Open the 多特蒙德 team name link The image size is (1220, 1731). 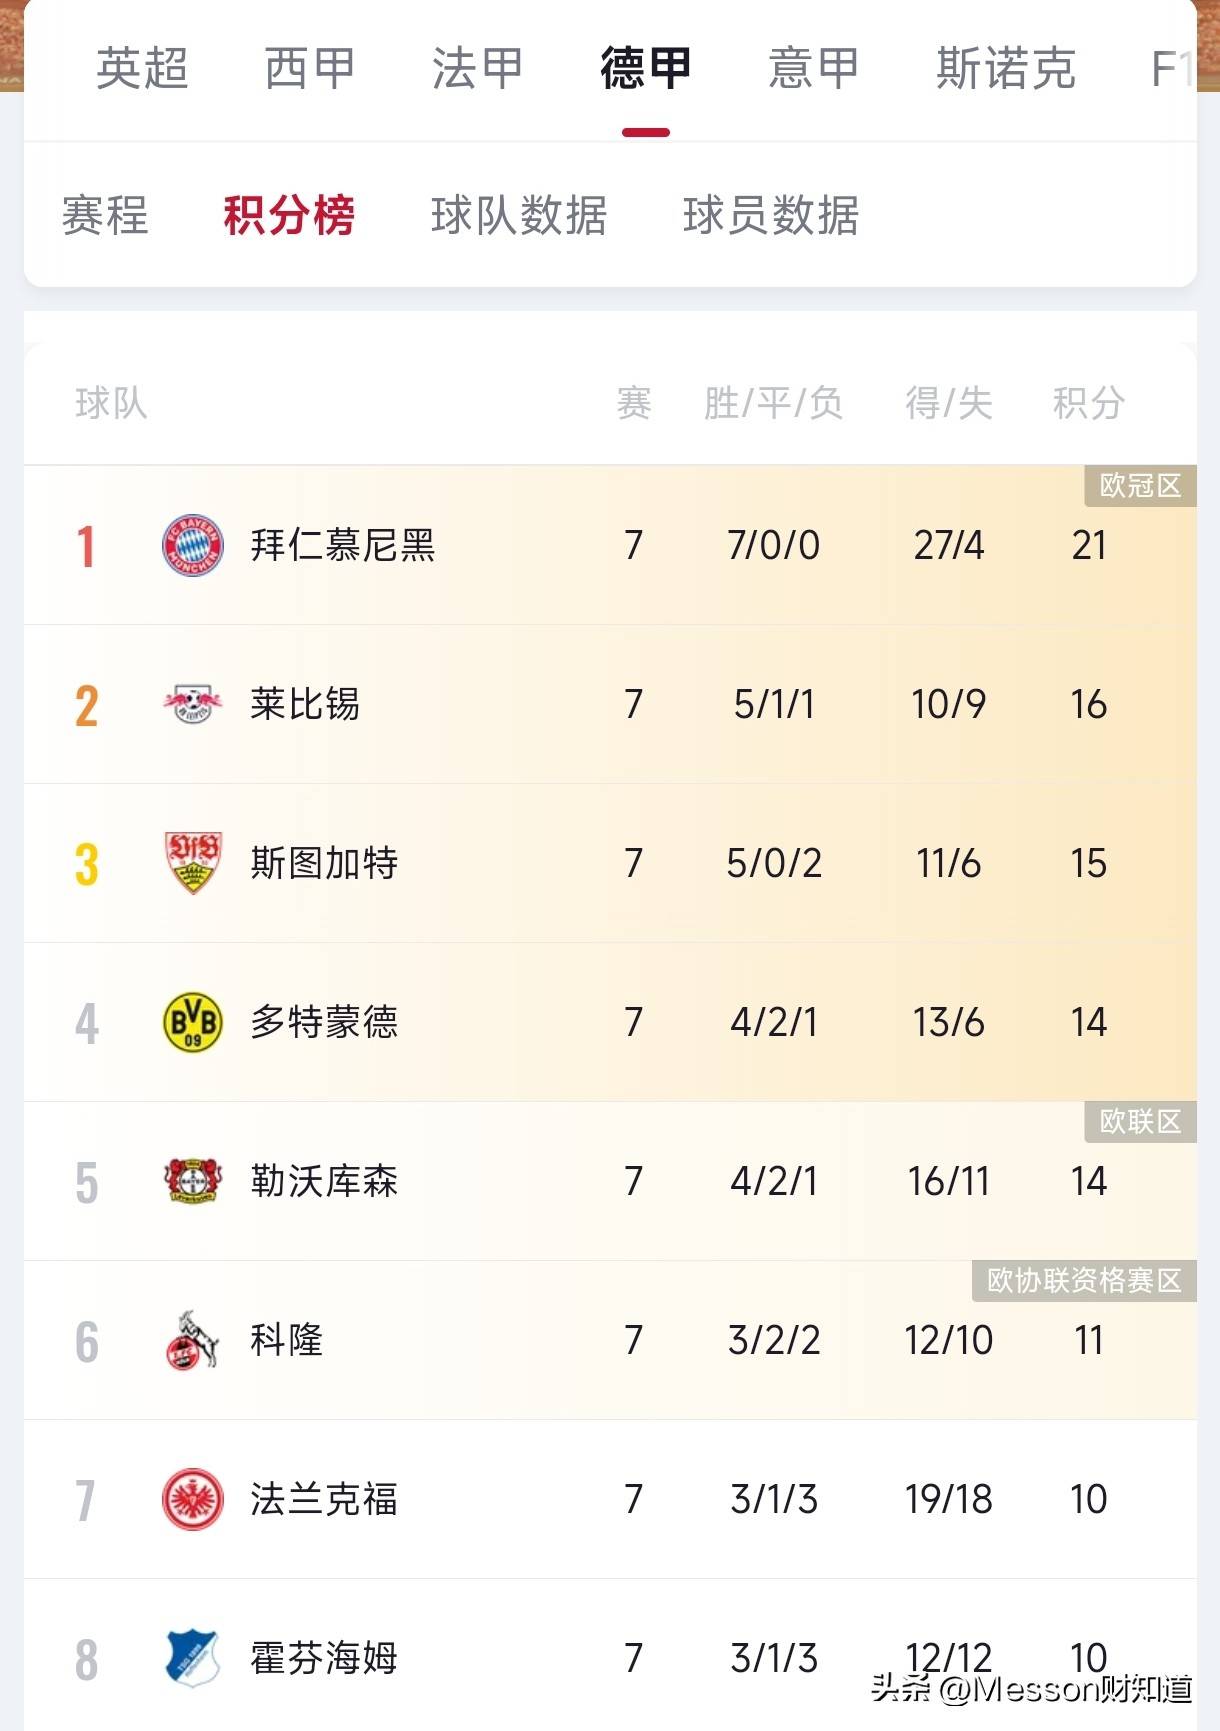(x=324, y=1022)
